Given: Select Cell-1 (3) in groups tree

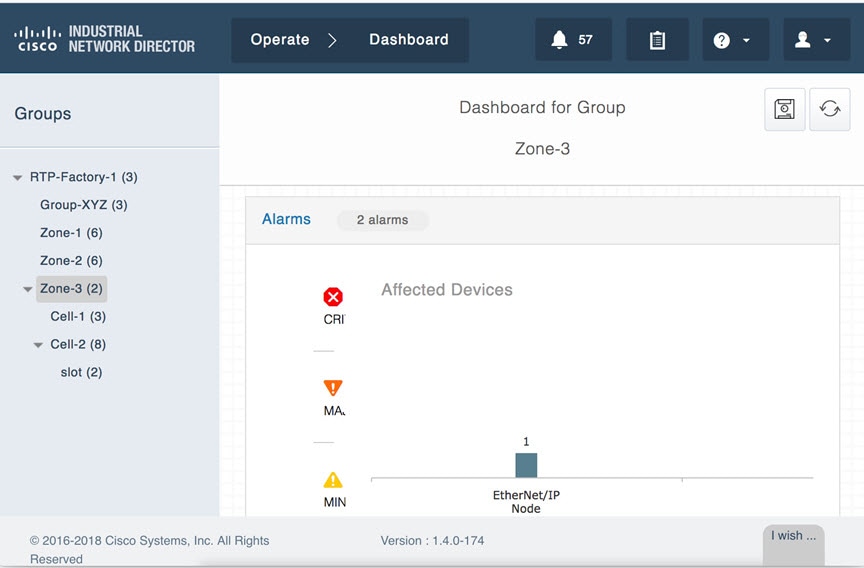Looking at the screenshot, I should pos(78,317).
